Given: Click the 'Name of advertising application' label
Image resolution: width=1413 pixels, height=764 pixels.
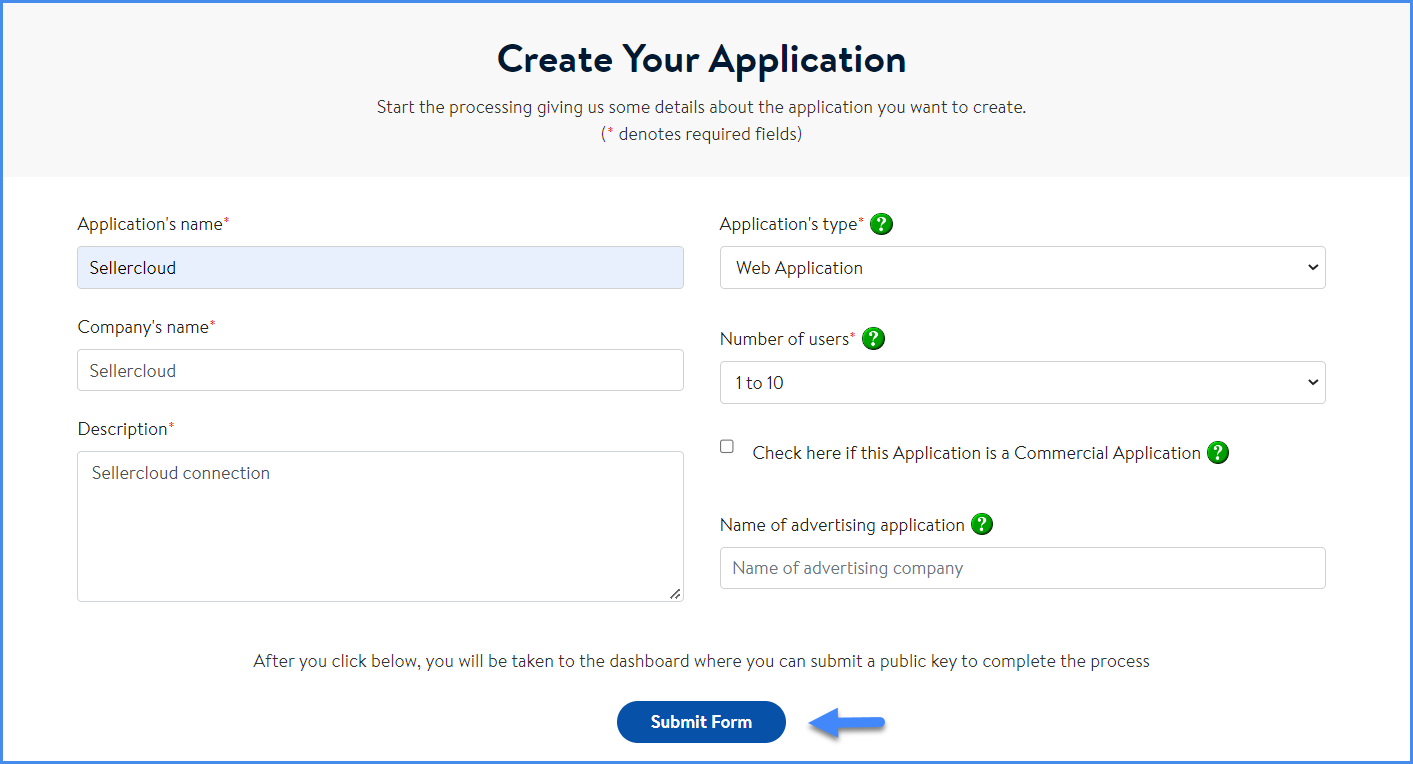Looking at the screenshot, I should coord(842,525).
